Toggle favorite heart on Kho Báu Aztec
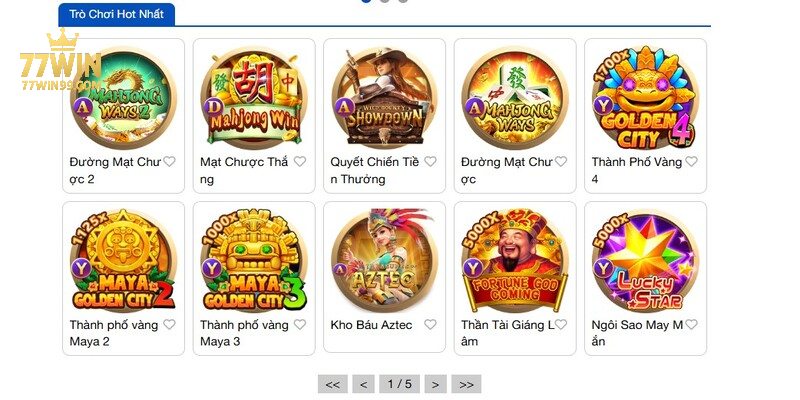 click(x=431, y=324)
